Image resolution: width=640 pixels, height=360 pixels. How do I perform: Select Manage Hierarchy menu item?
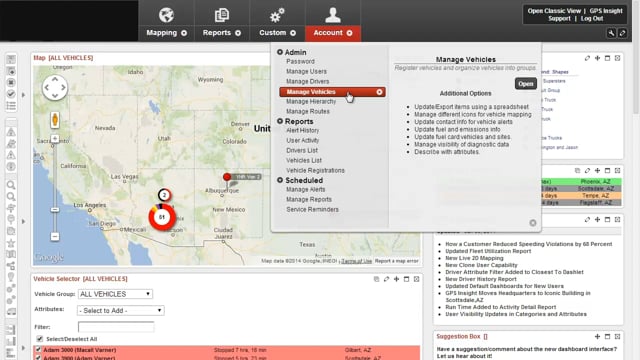click(x=311, y=101)
